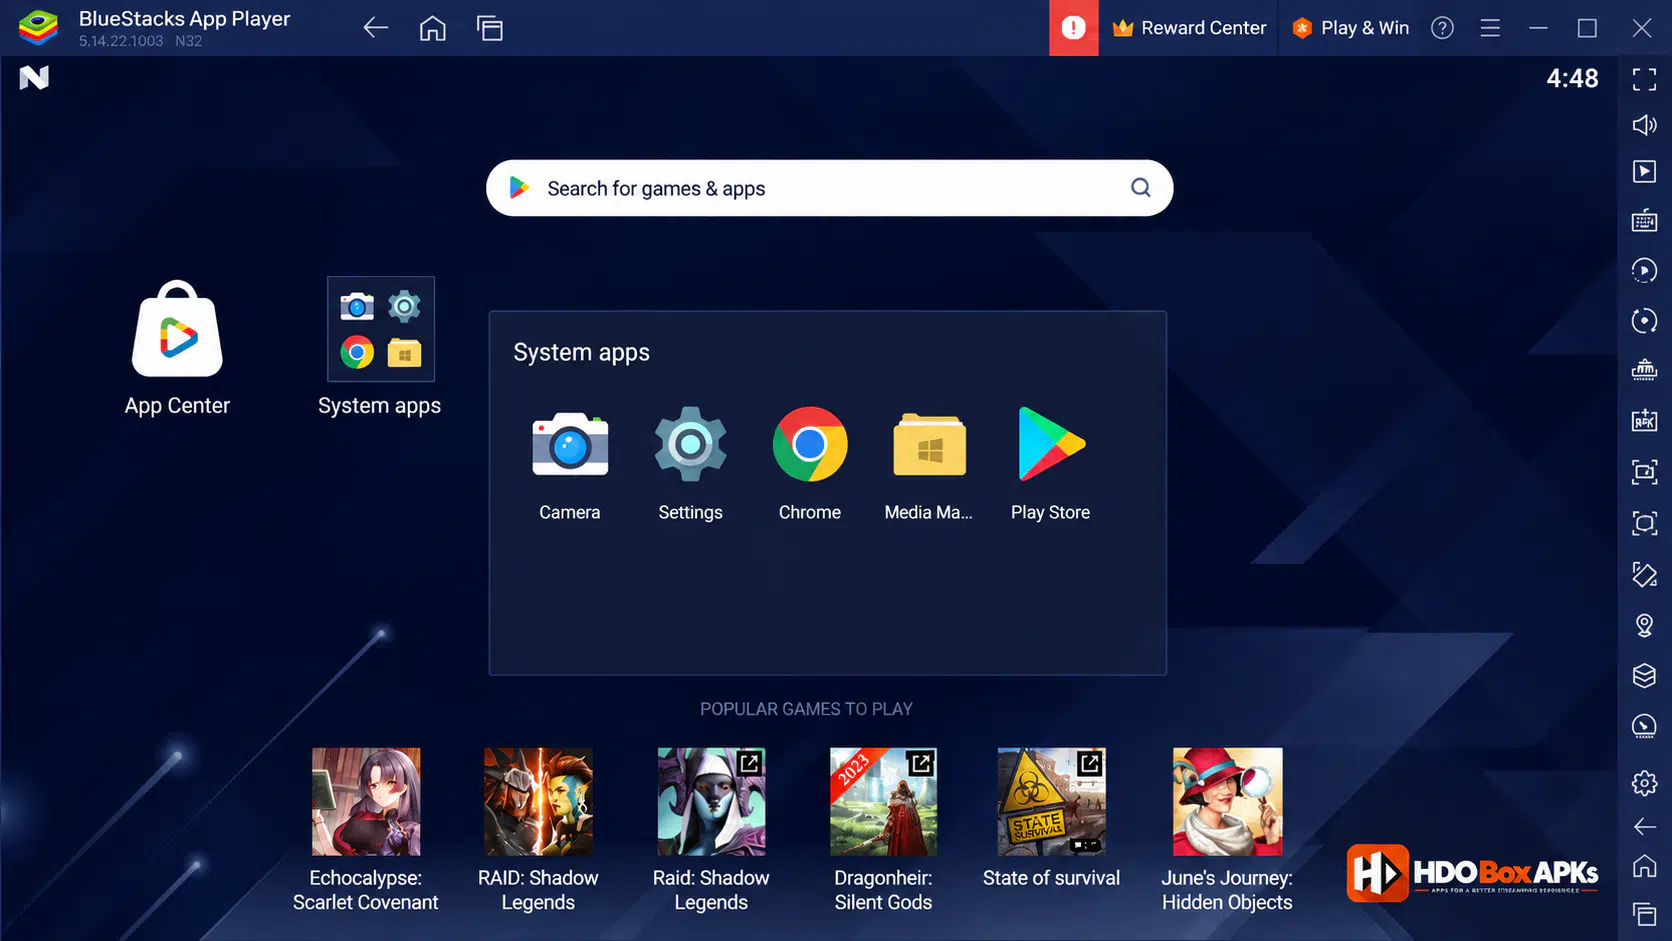Image resolution: width=1672 pixels, height=941 pixels.
Task: Open the keyboard controls icon in the sidebar
Action: (x=1644, y=221)
